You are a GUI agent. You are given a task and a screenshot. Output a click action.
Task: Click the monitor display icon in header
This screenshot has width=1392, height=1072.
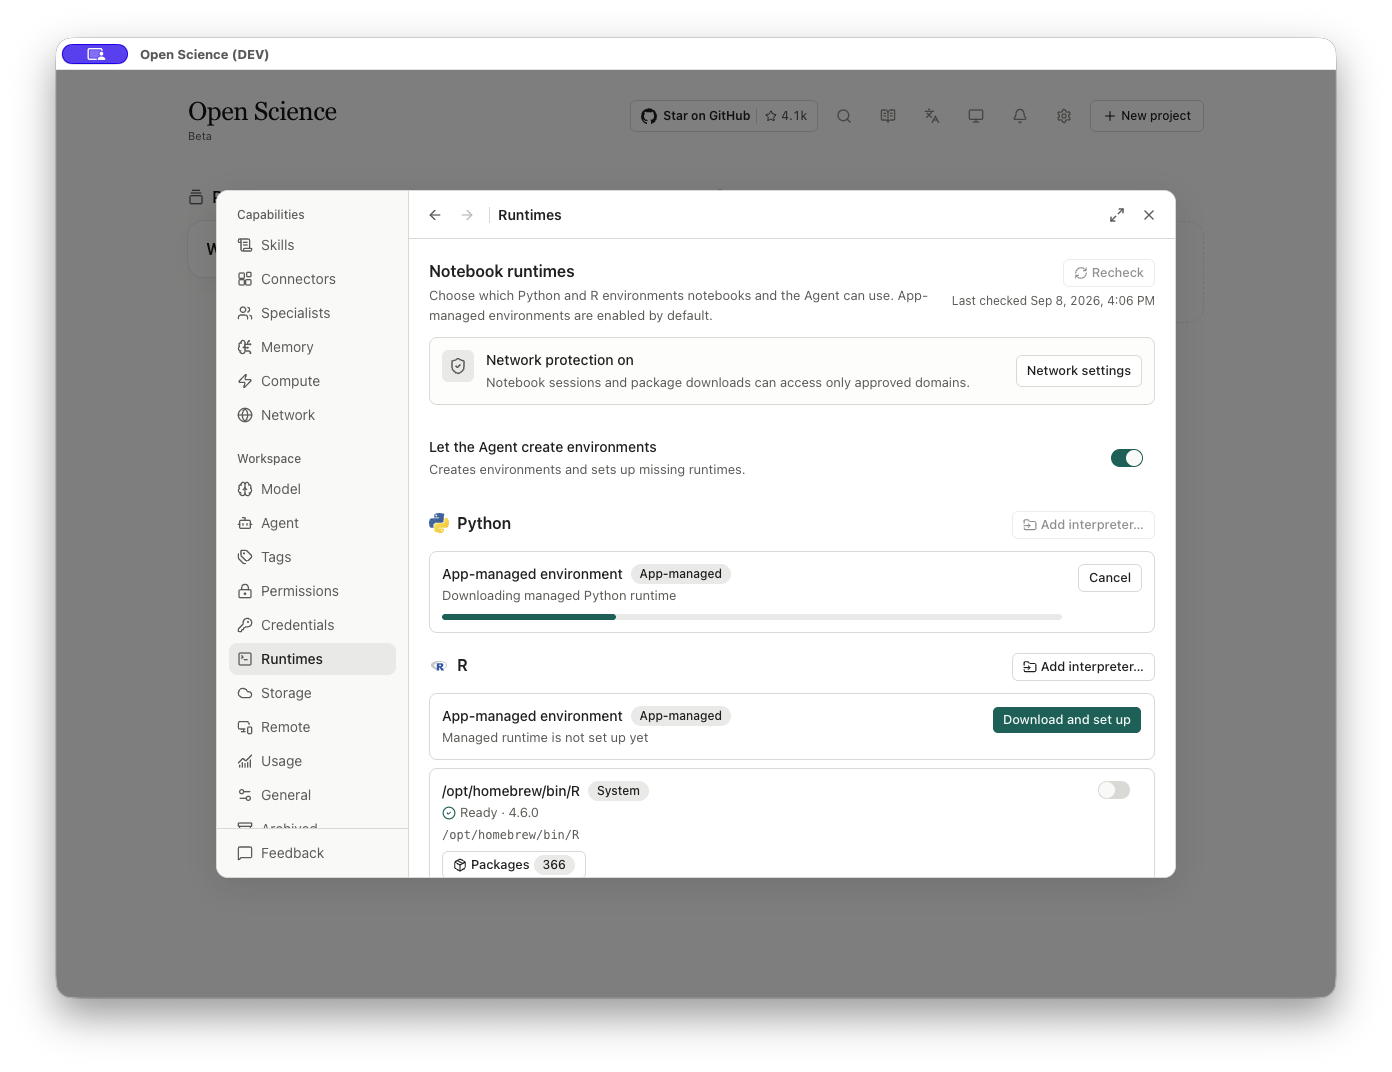976,116
